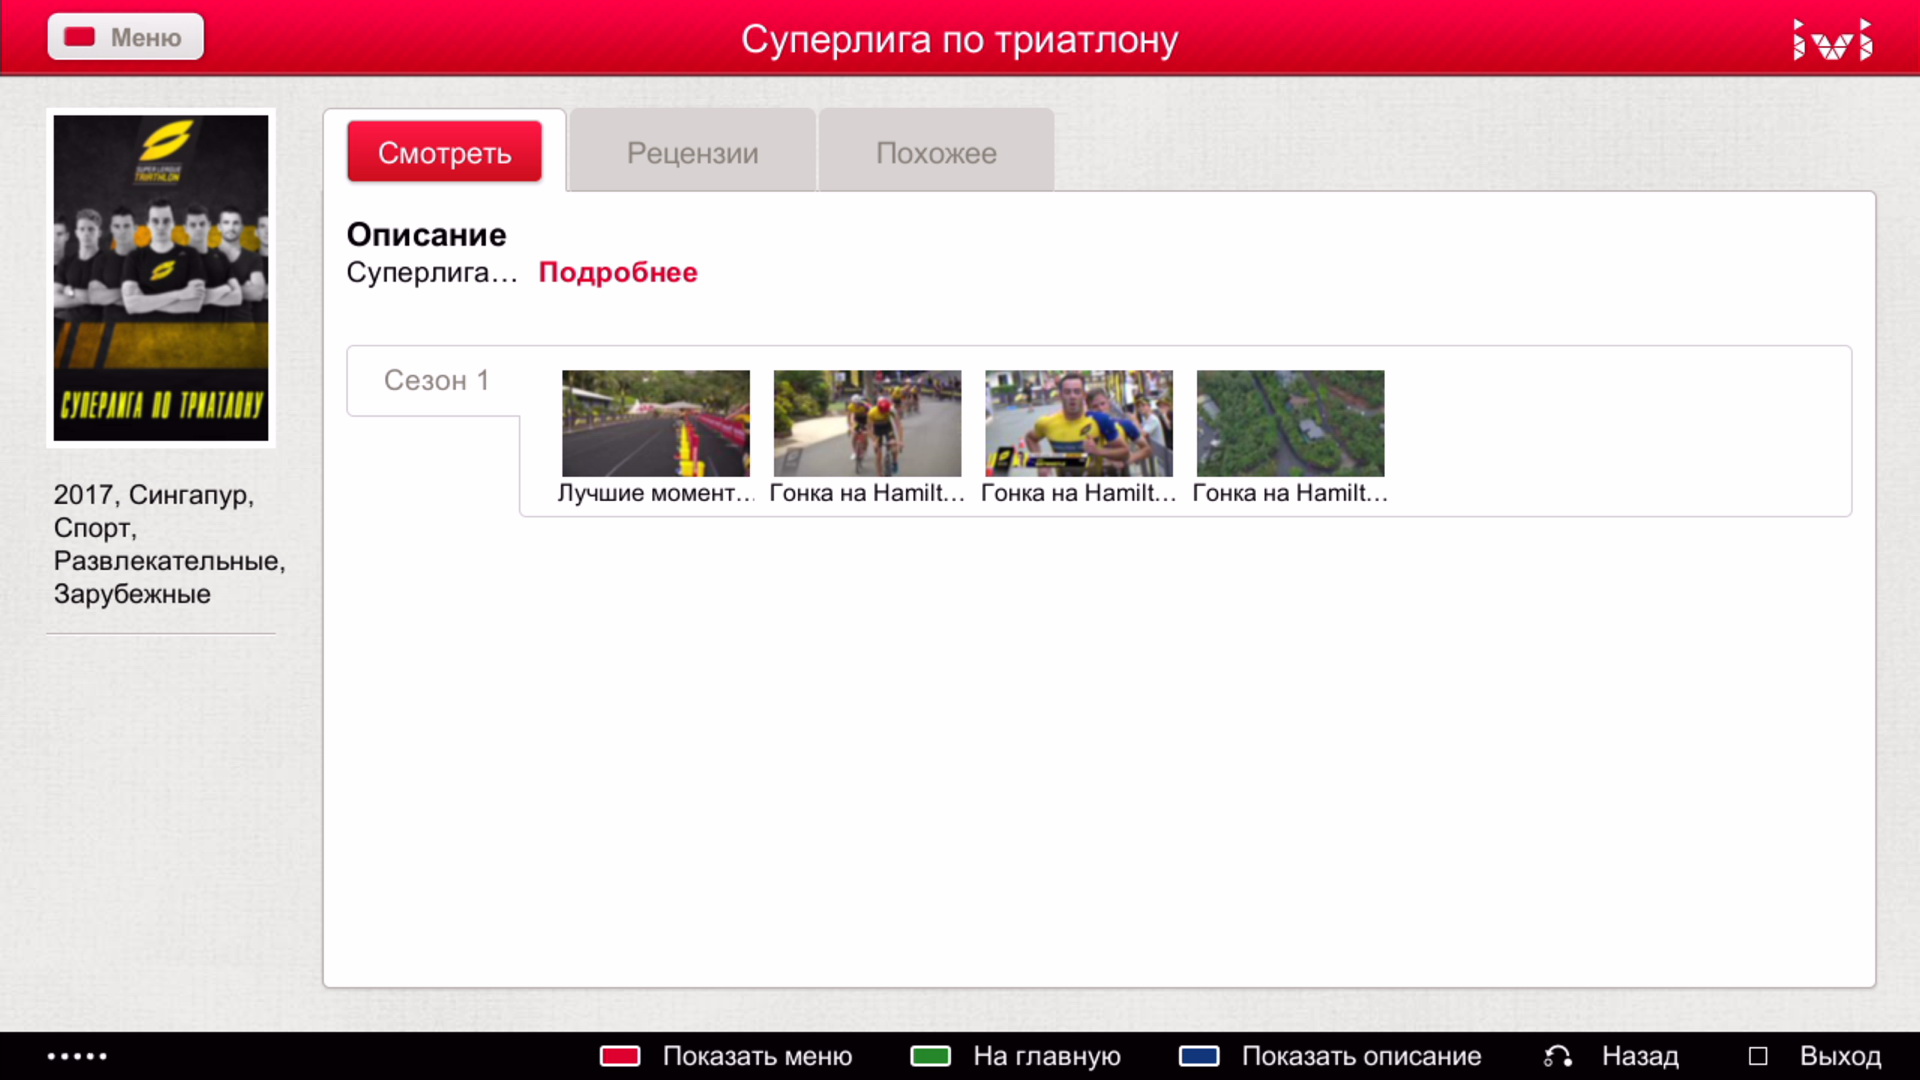Open the aerial view episode thumbnail
Screen dimensions: 1920x1080
coord(1290,423)
